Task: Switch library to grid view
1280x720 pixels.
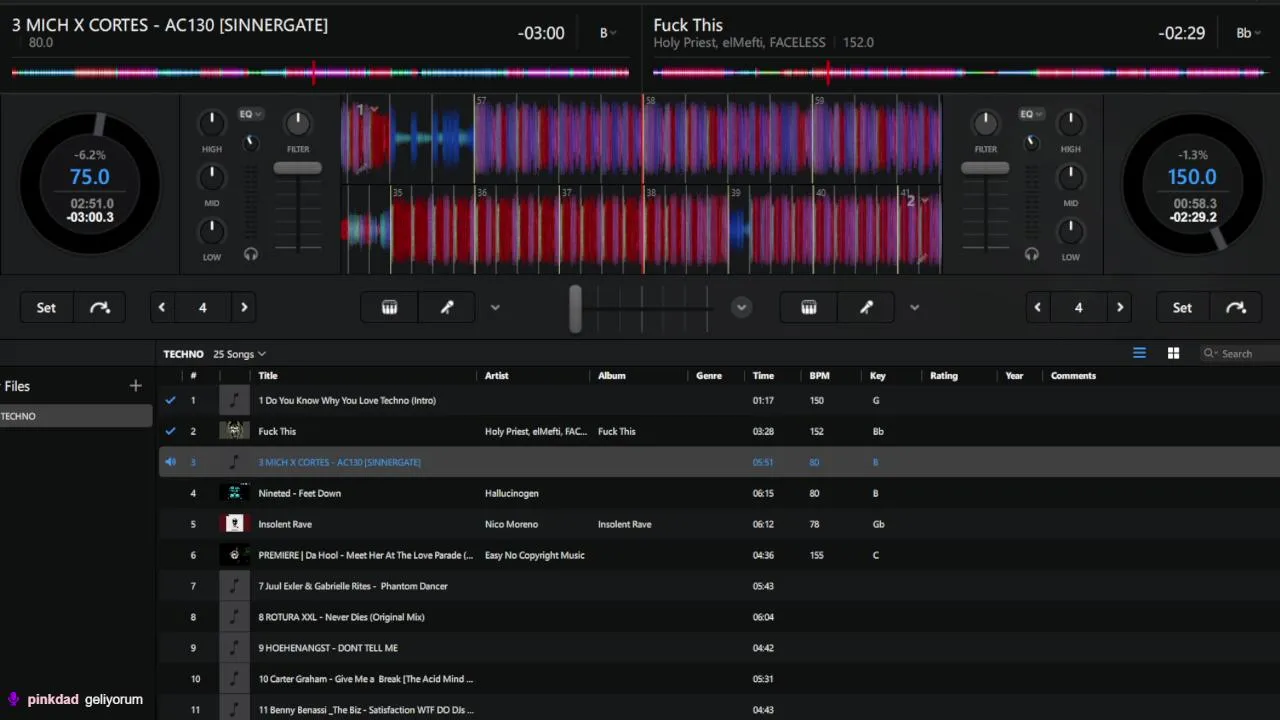Action: point(1173,353)
